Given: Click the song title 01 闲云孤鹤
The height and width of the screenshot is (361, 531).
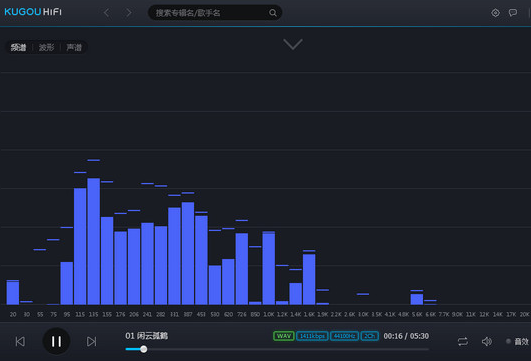Looking at the screenshot, I should tap(146, 336).
